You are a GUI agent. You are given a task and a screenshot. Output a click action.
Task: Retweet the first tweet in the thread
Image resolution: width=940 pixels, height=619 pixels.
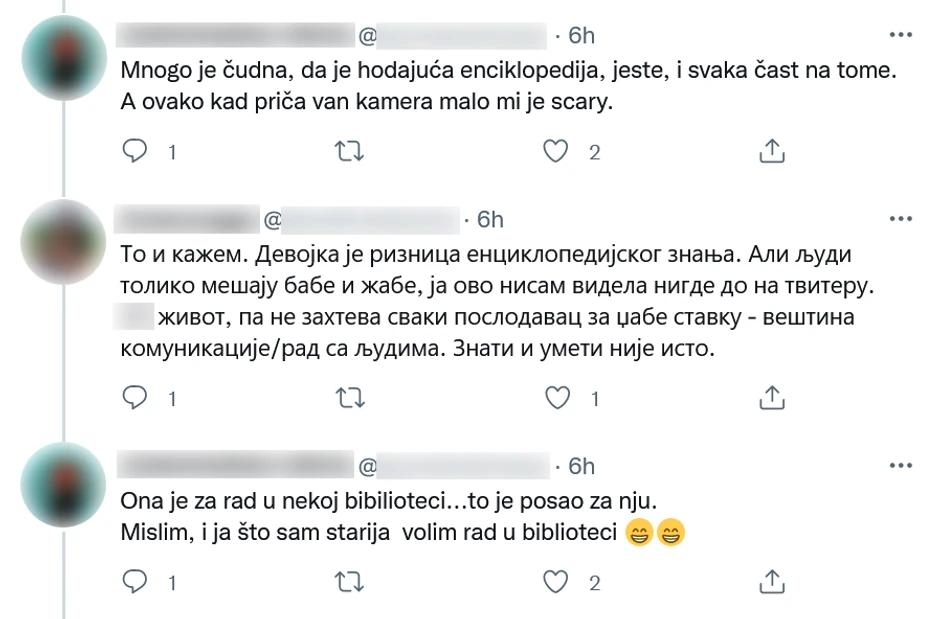[348, 151]
